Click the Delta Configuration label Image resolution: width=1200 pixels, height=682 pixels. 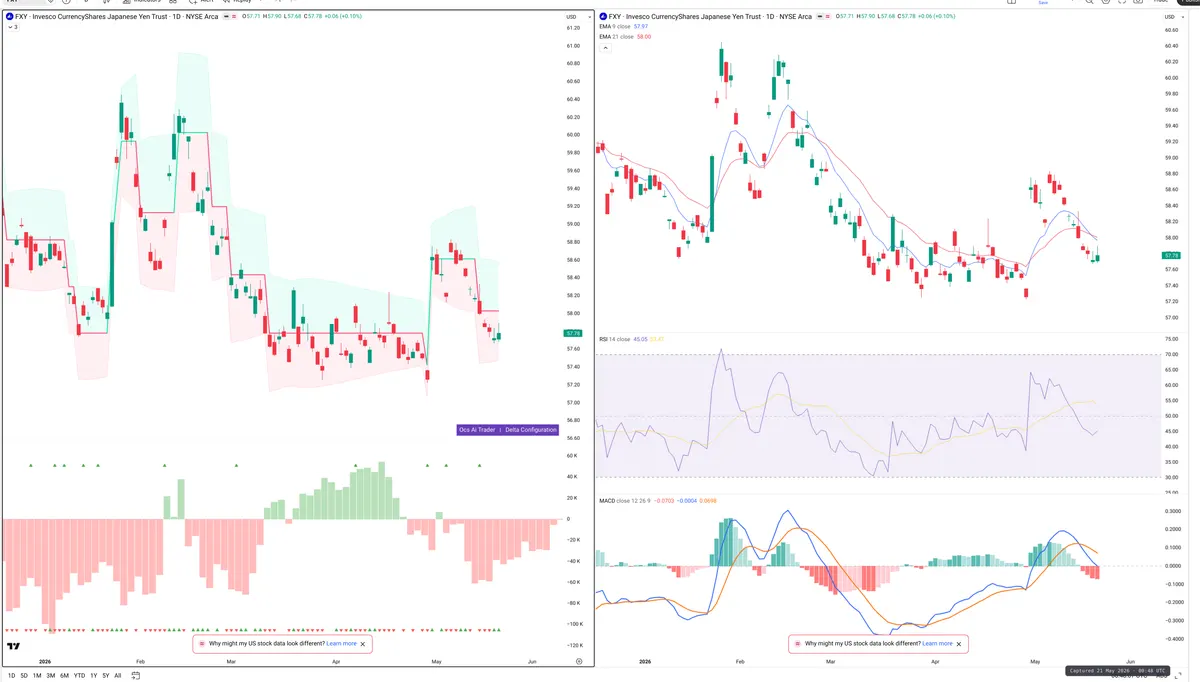531,430
